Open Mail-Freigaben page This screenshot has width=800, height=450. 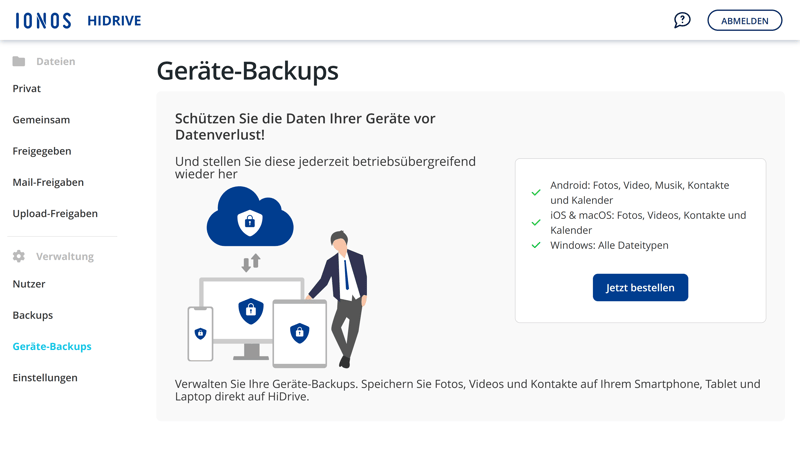click(48, 182)
